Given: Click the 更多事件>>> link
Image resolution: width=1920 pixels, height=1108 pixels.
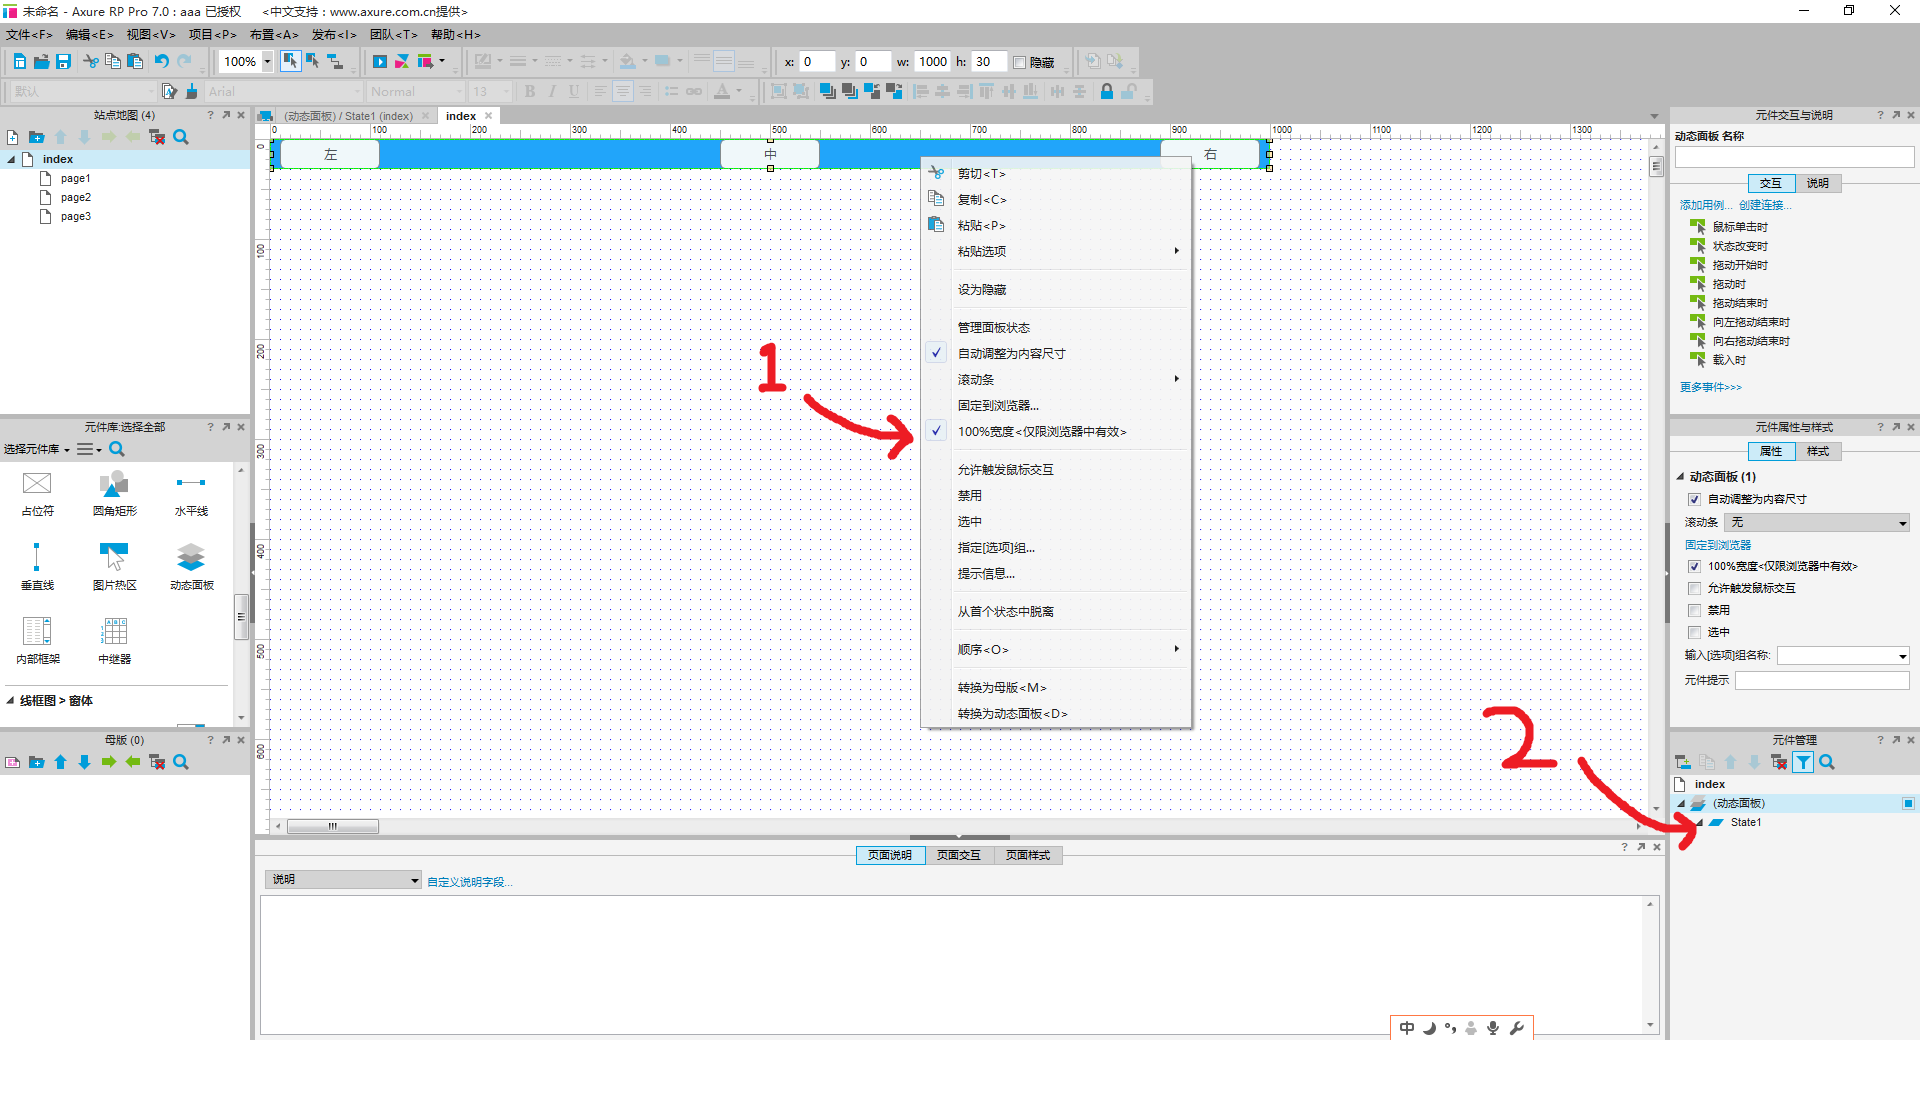Looking at the screenshot, I should tap(1710, 387).
